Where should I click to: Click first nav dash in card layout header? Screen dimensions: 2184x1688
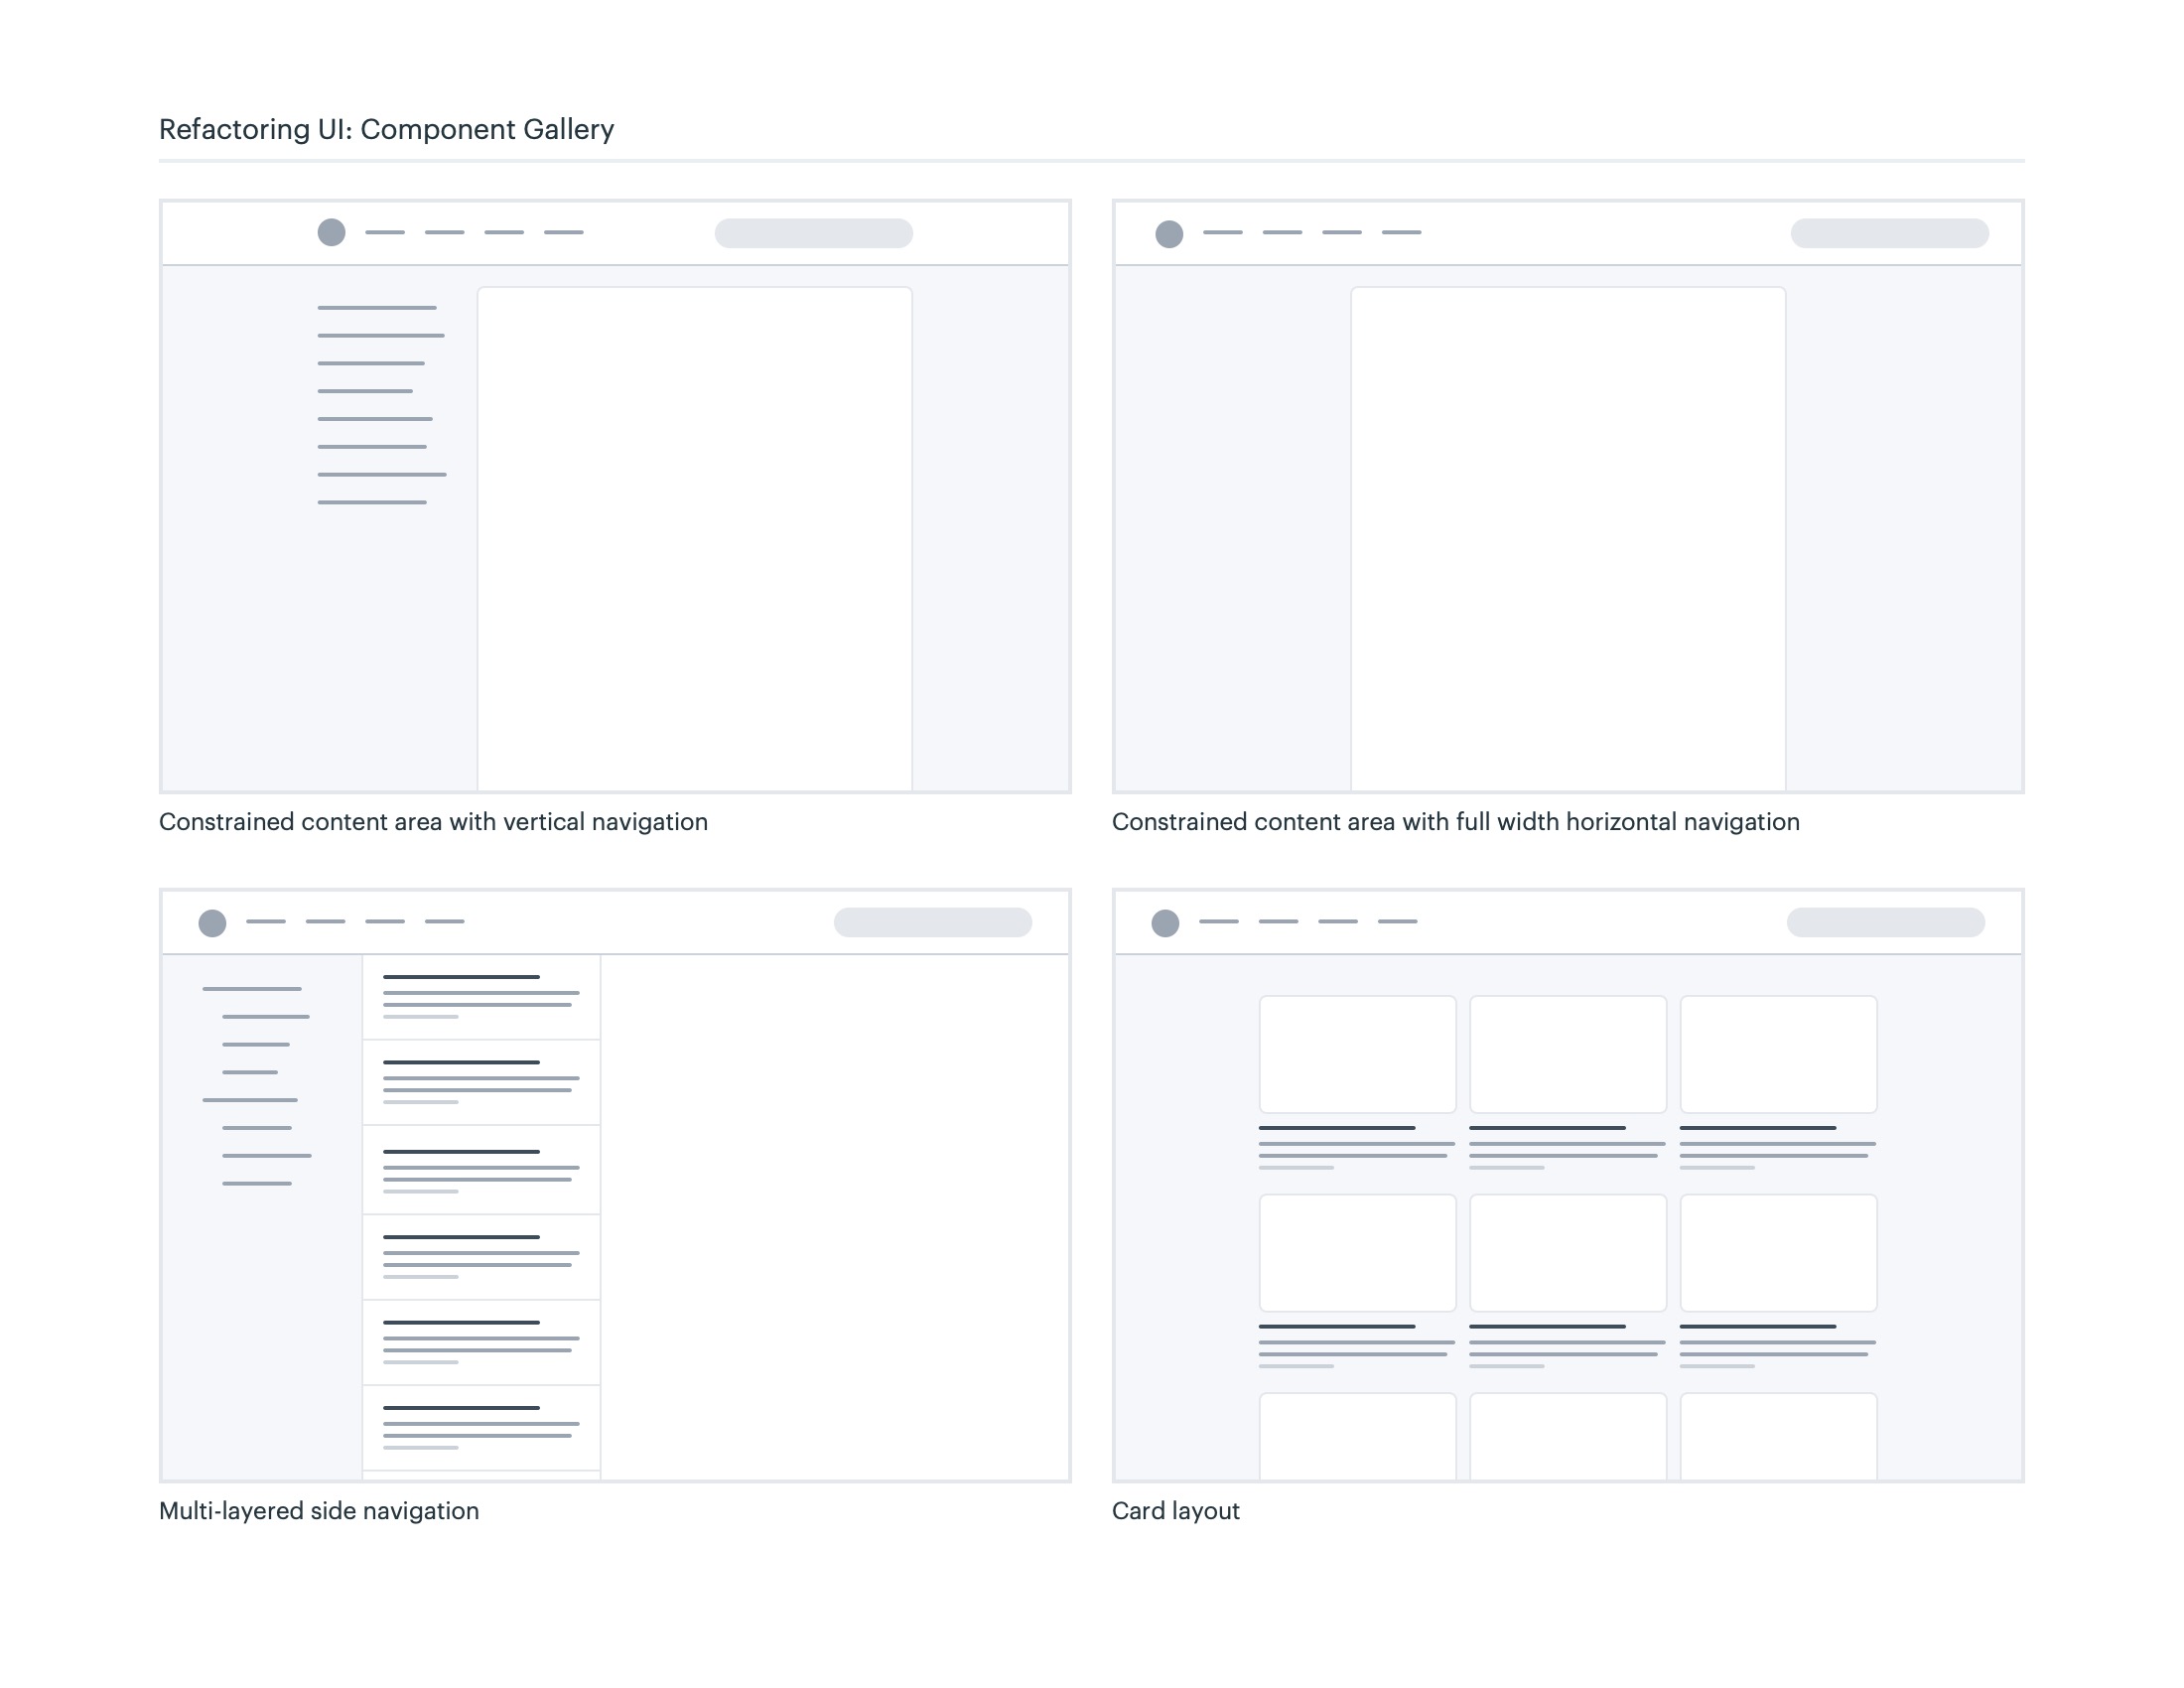click(x=1218, y=922)
